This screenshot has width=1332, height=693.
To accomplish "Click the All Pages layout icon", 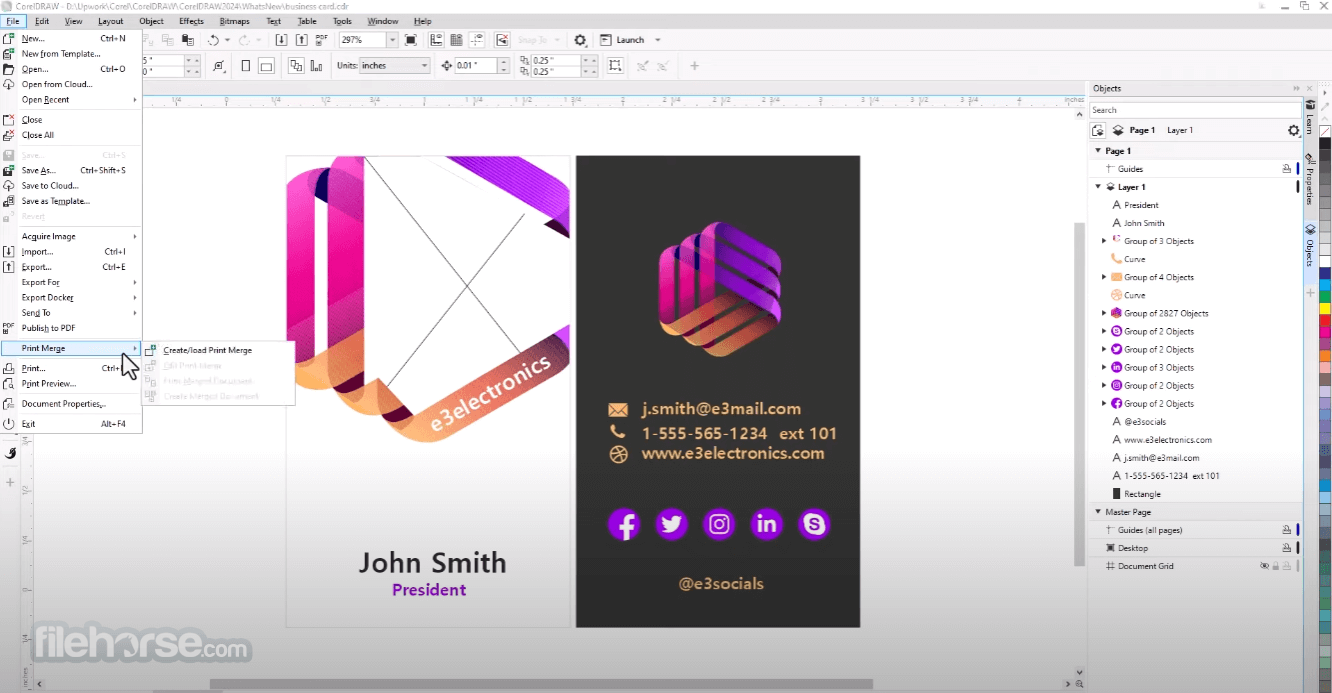I will pos(296,66).
